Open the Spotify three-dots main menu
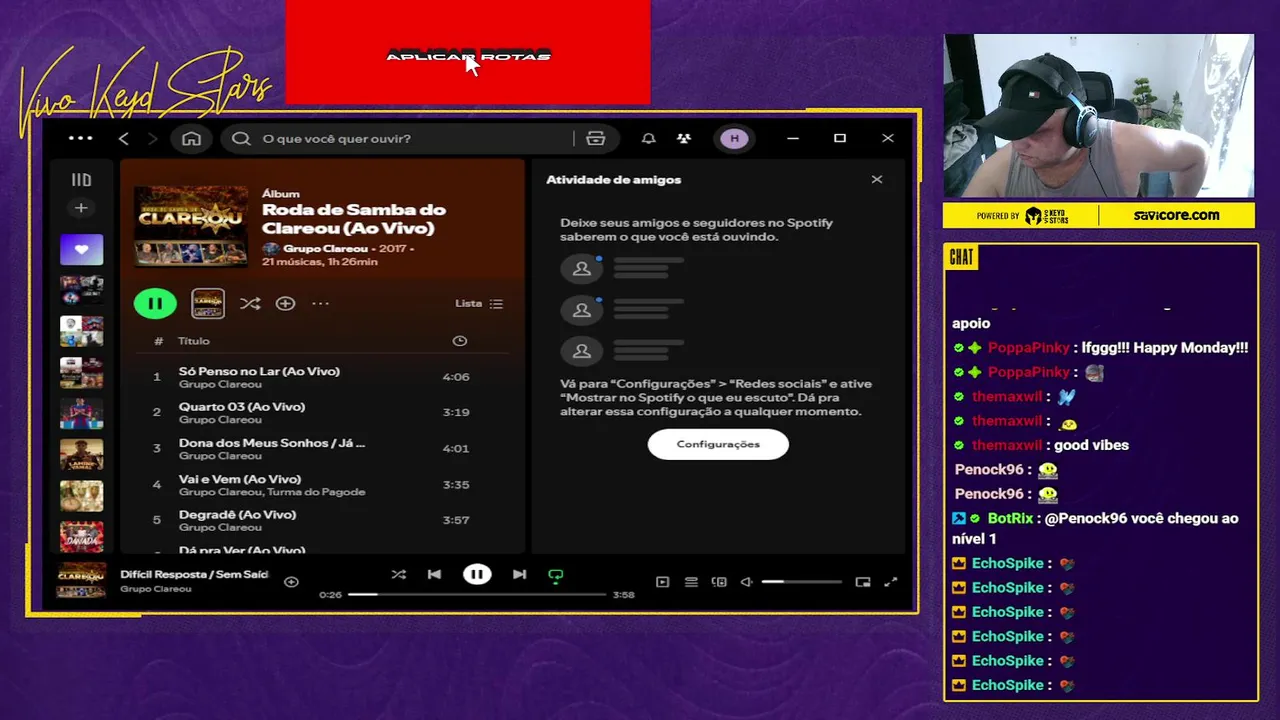Screen dimensions: 1280x720 pos(80,139)
